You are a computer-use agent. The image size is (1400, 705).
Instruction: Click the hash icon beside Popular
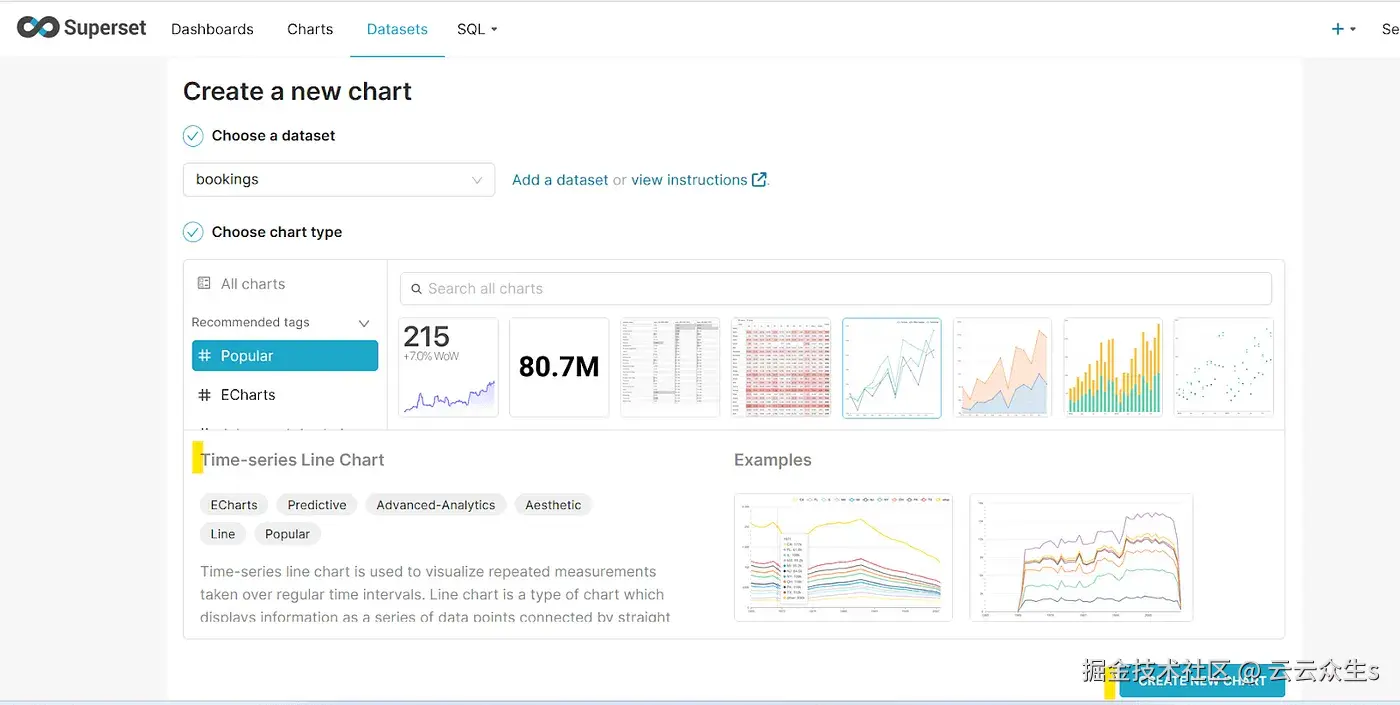coord(205,356)
